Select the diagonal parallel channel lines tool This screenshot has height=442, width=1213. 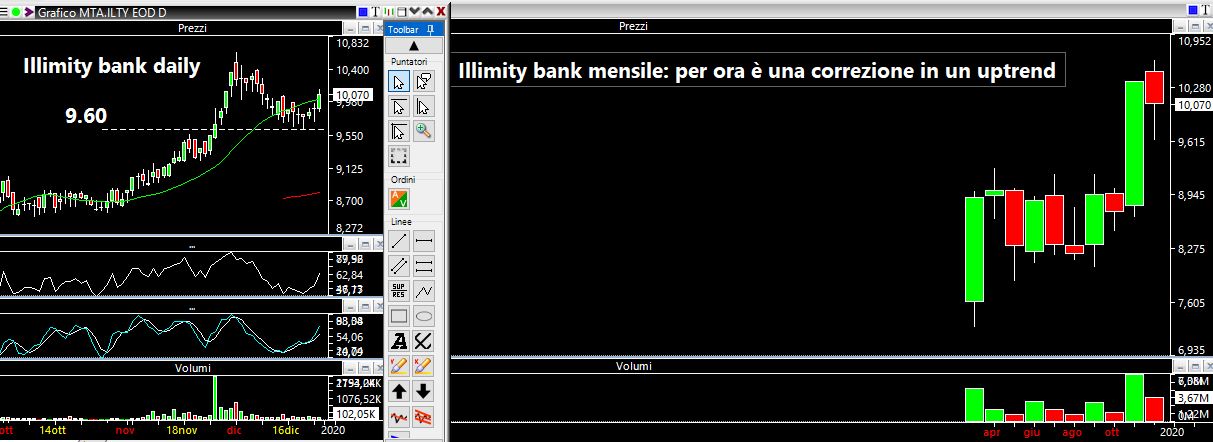point(399,266)
